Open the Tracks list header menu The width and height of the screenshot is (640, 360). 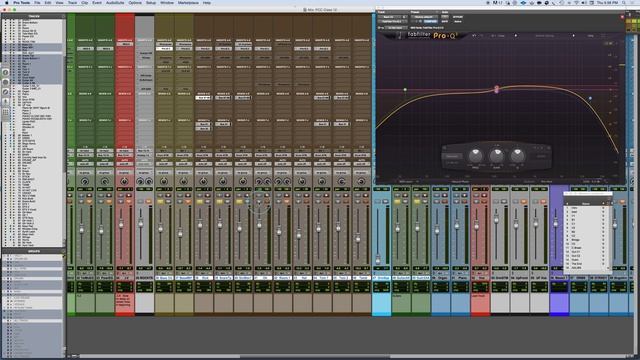(33, 16)
